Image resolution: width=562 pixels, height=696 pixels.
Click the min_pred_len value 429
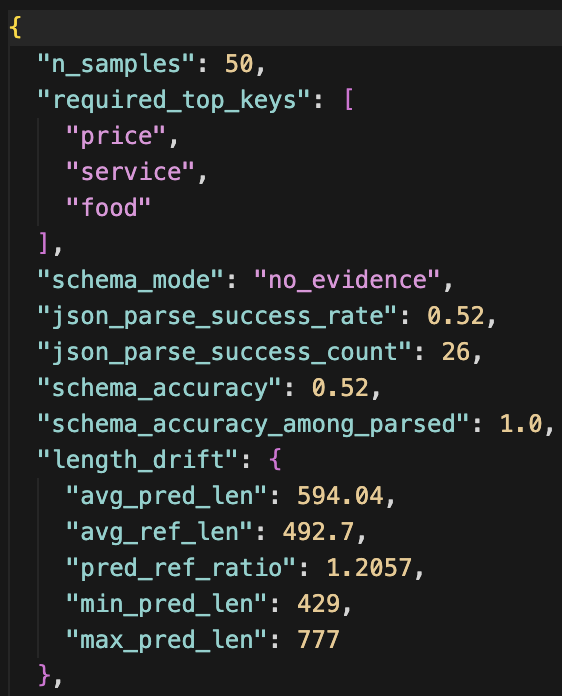318,604
